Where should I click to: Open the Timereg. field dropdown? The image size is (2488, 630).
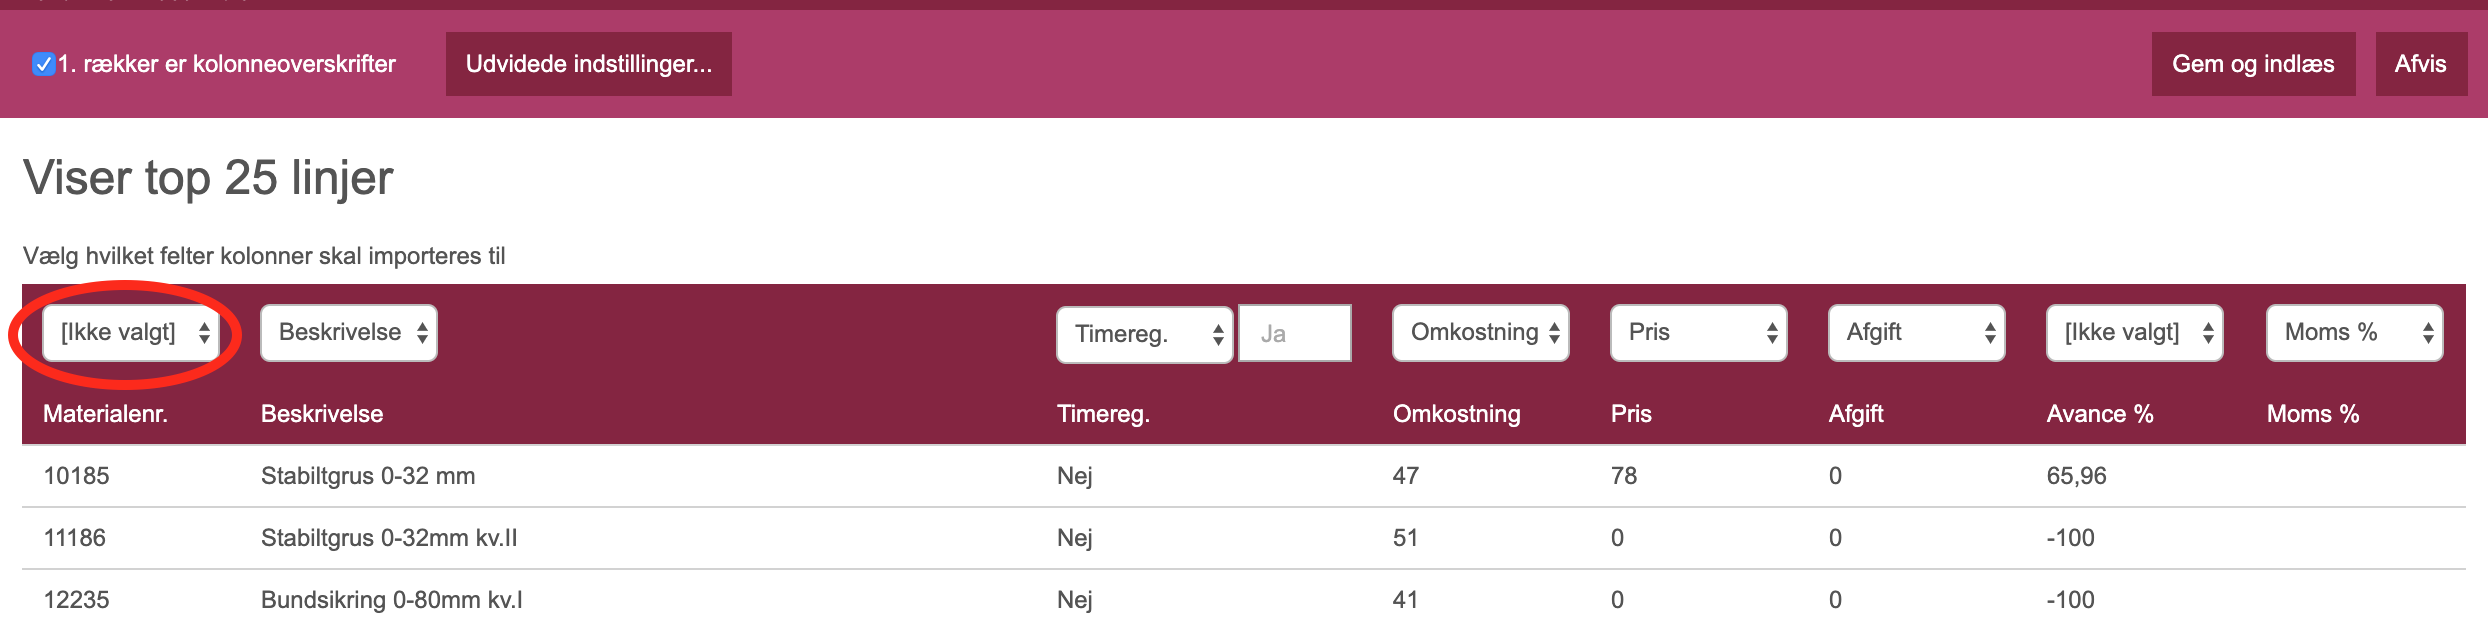[x=1145, y=334]
